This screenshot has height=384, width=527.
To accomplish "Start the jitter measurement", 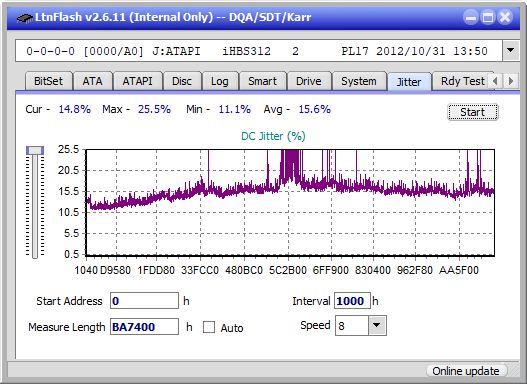I will click(x=473, y=112).
